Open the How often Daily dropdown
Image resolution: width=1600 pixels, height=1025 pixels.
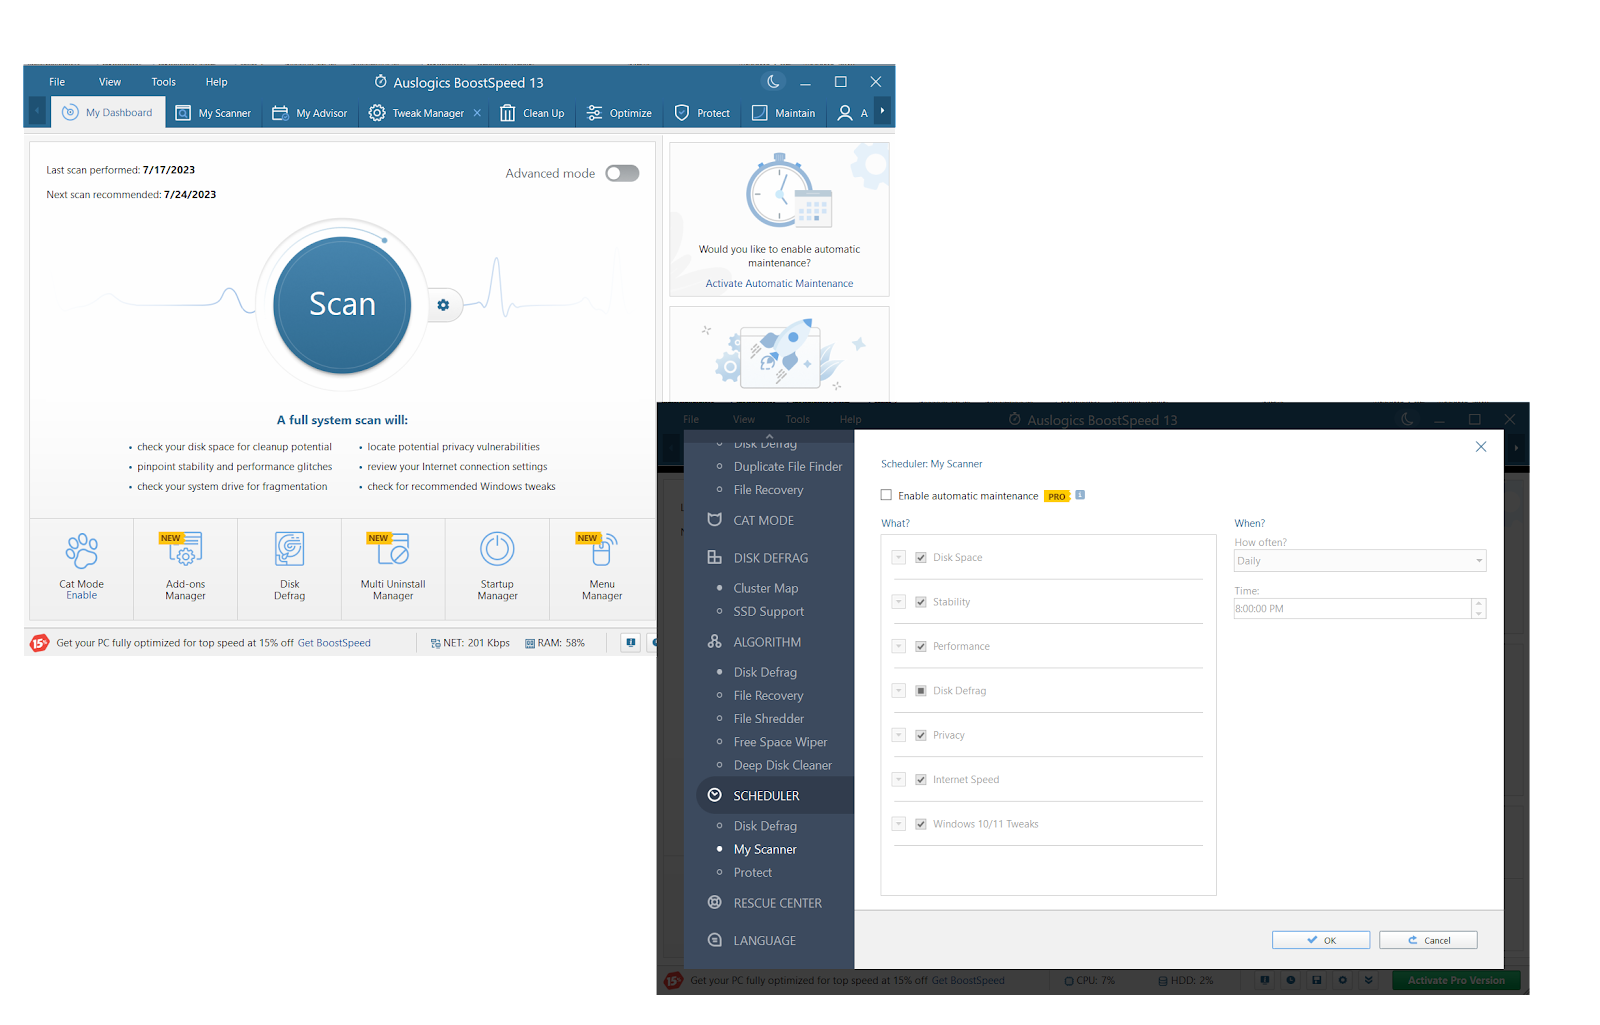coord(1360,561)
